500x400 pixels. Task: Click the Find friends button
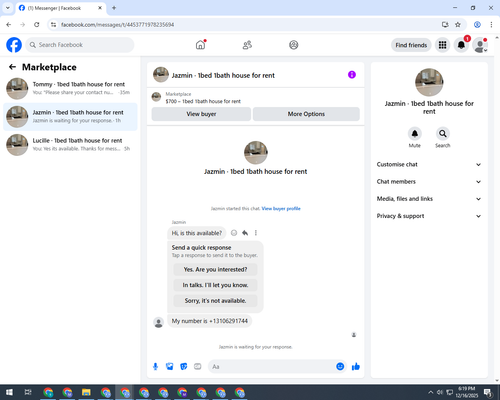click(411, 45)
